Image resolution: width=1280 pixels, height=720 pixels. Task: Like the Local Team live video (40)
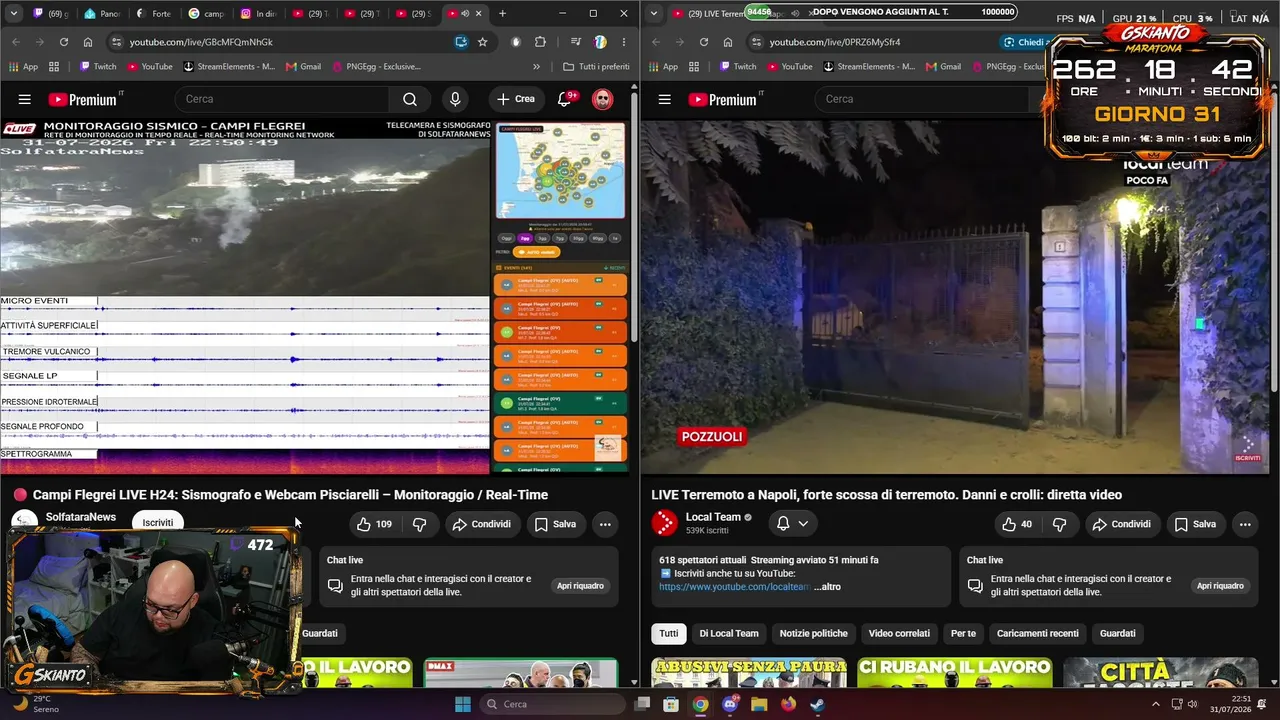(x=1017, y=524)
